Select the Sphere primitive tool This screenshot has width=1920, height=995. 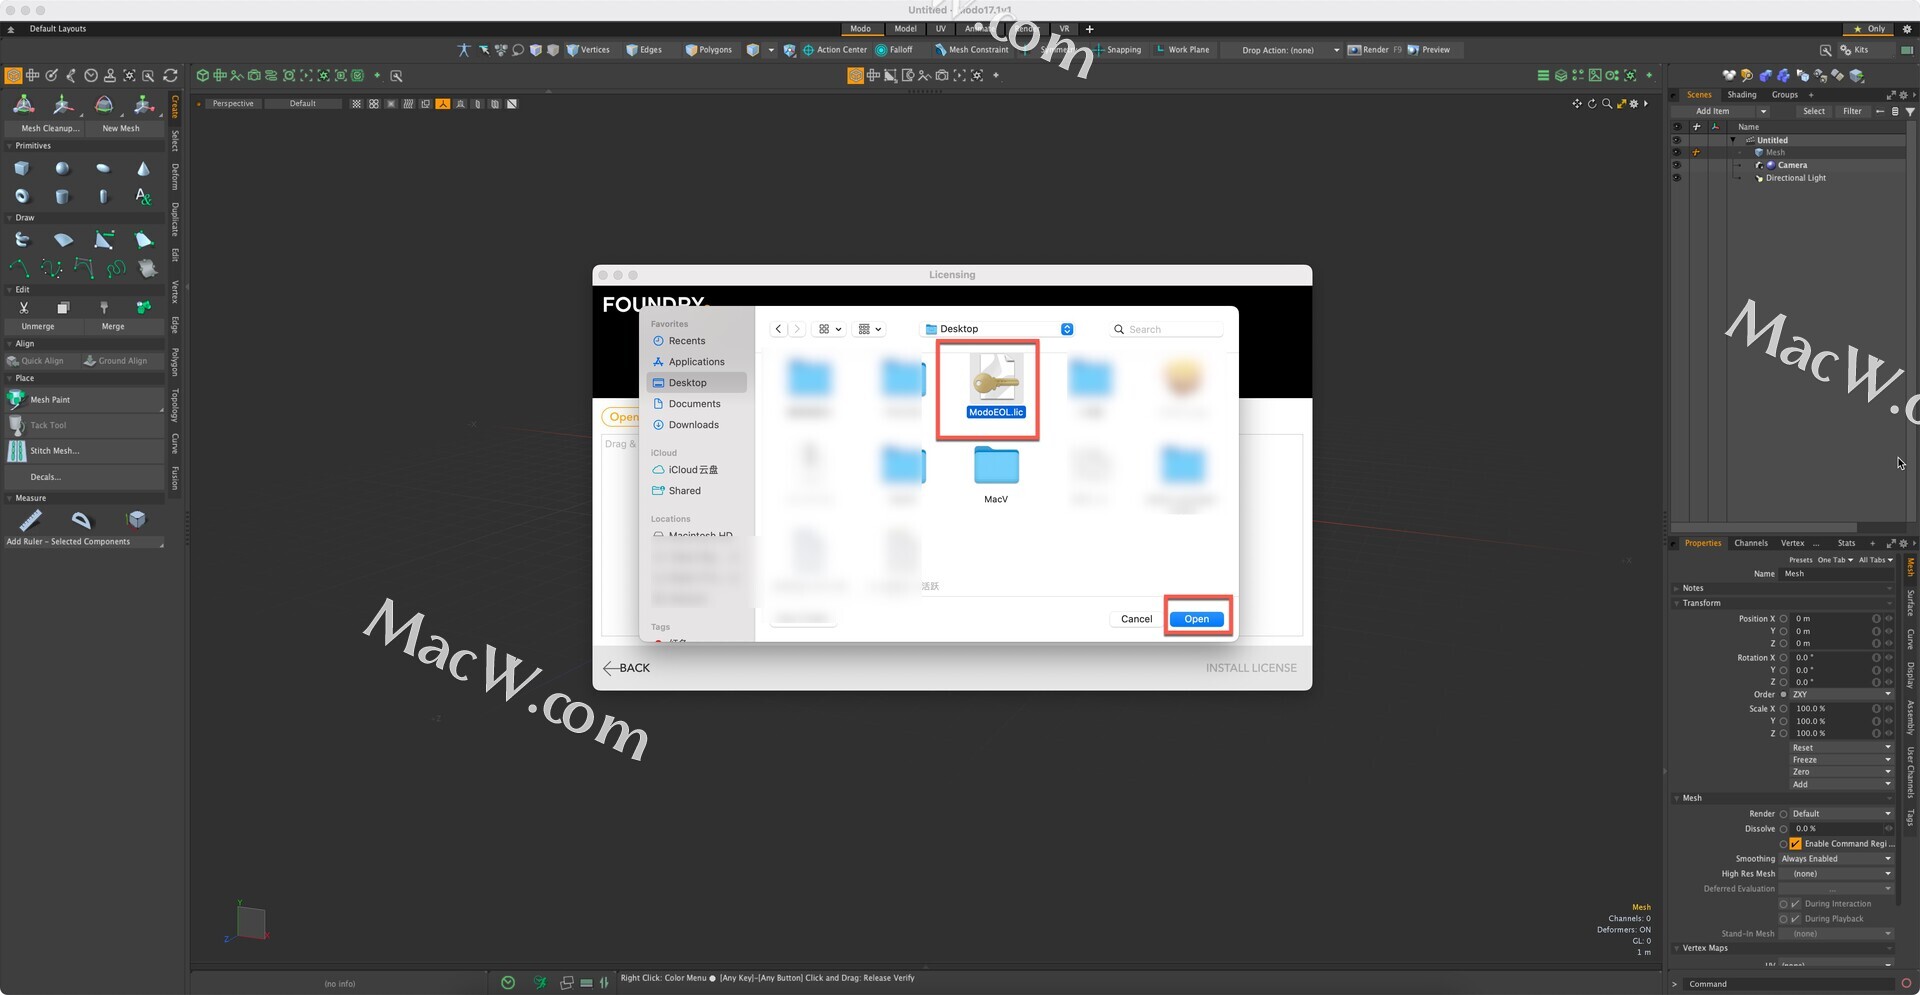pyautogui.click(x=62, y=169)
